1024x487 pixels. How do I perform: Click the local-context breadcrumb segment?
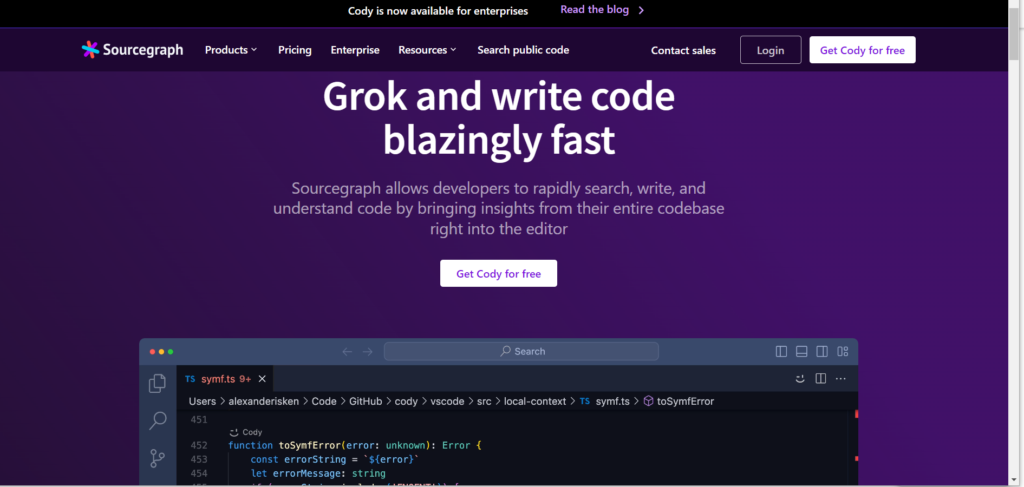click(535, 401)
